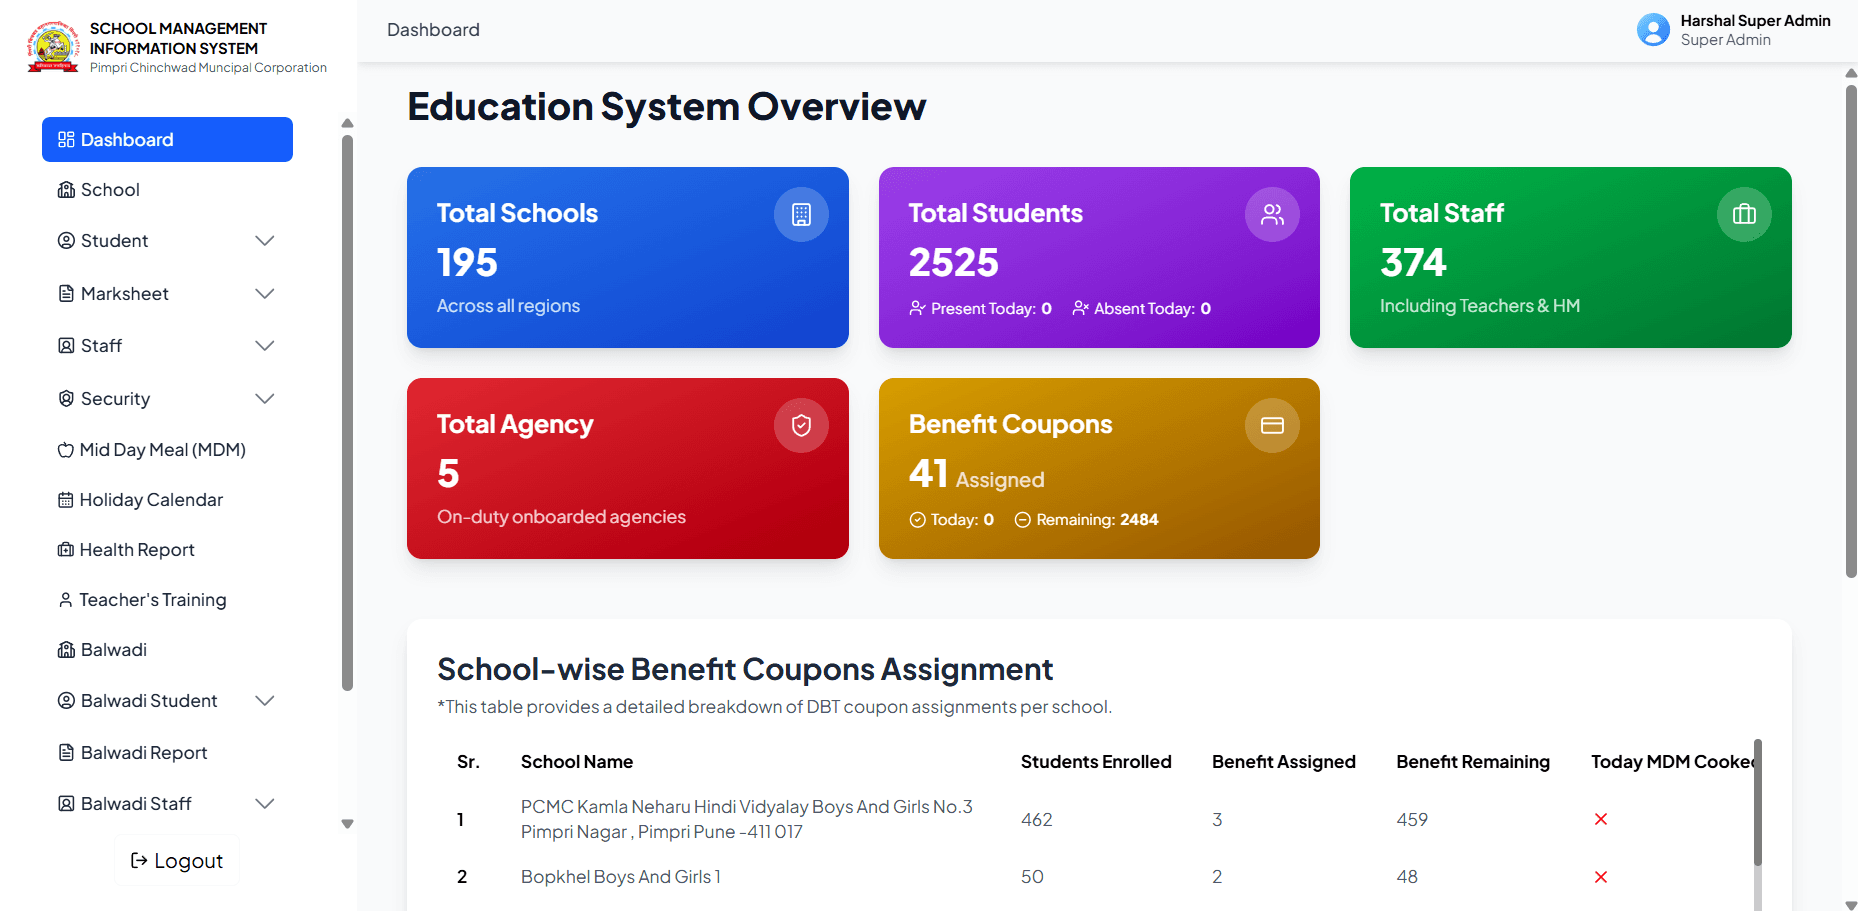Screen dimensions: 1858x911
Task: Select Balwadi Report in the sidebar
Action: (143, 752)
